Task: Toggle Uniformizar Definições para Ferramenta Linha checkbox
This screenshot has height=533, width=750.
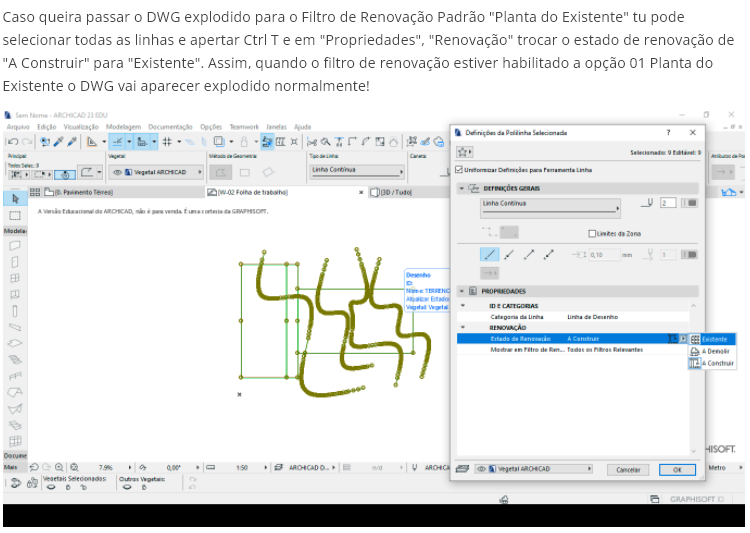Action: [x=459, y=169]
